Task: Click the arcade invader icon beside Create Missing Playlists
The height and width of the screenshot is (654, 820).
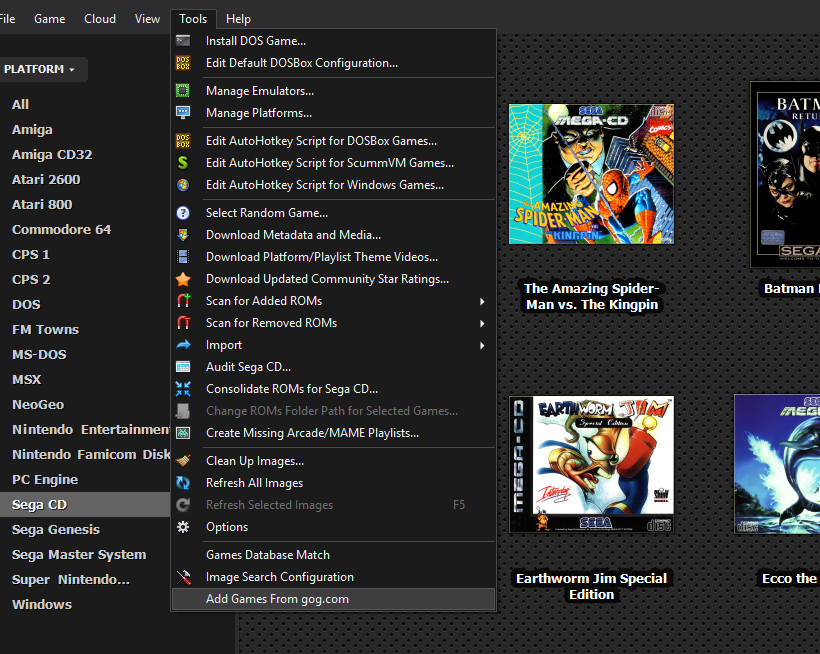Action: [183, 433]
